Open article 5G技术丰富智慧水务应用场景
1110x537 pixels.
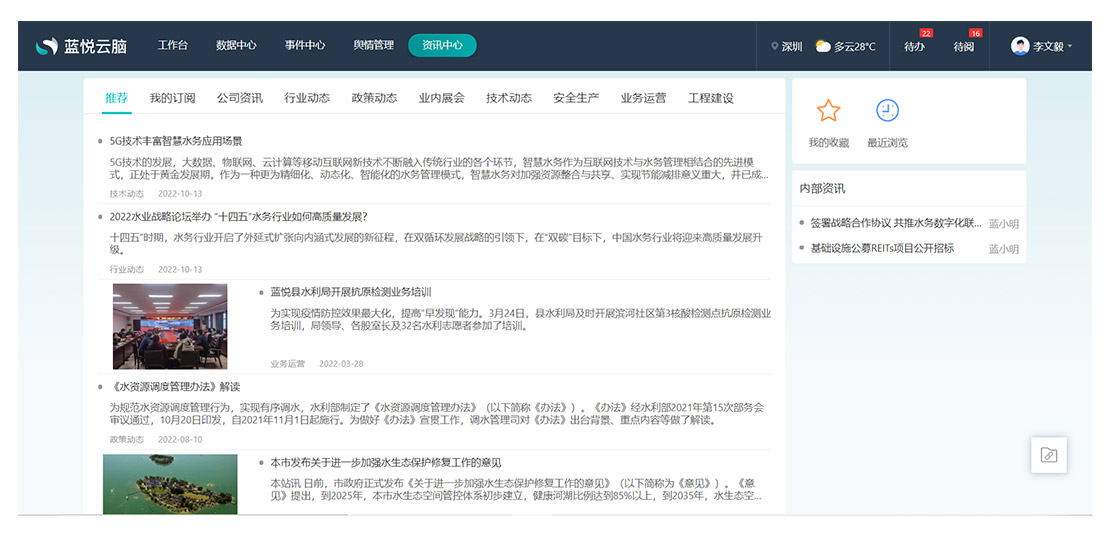176,141
